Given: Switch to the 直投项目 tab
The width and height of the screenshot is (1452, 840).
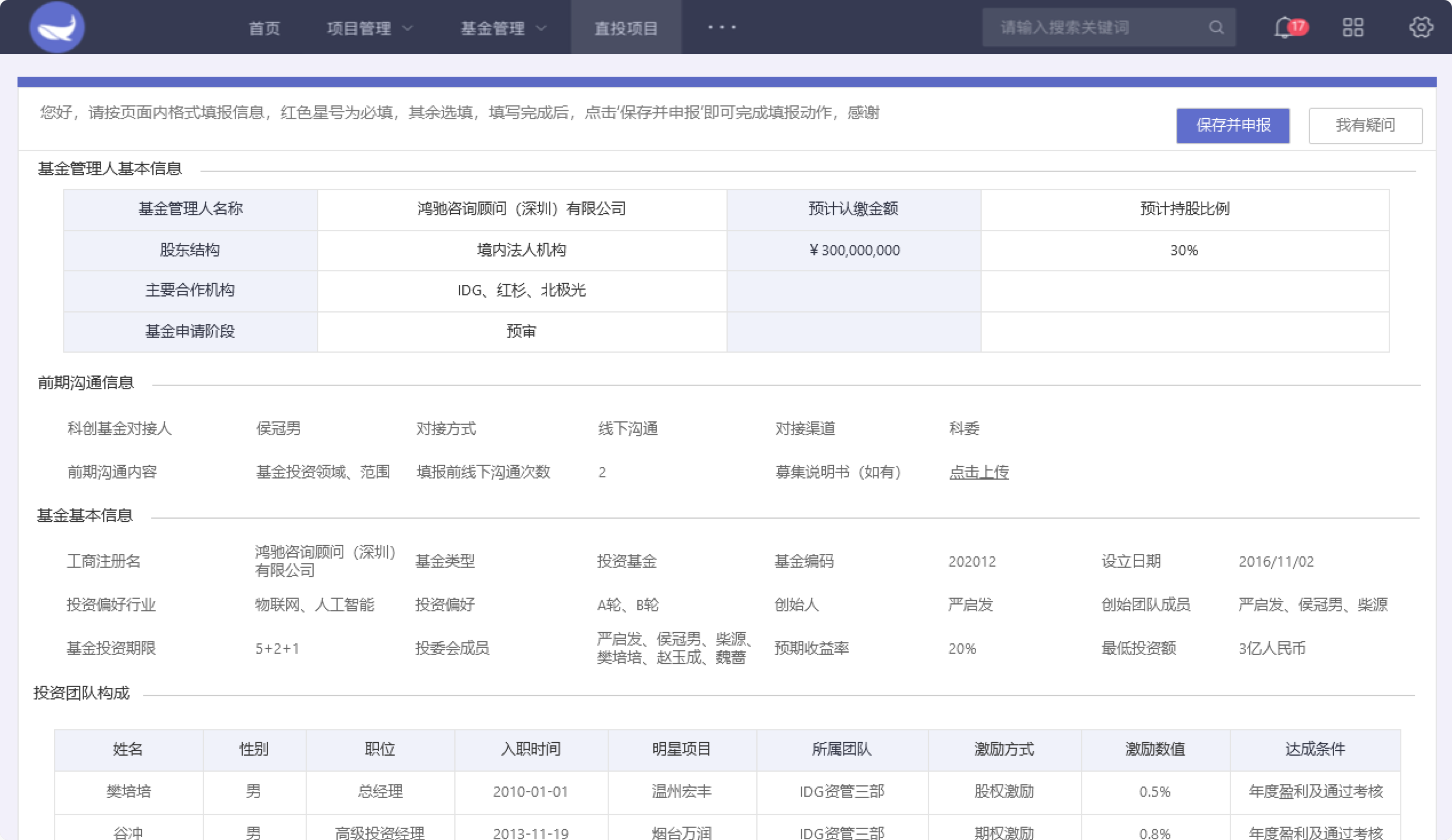Looking at the screenshot, I should click(x=626, y=28).
